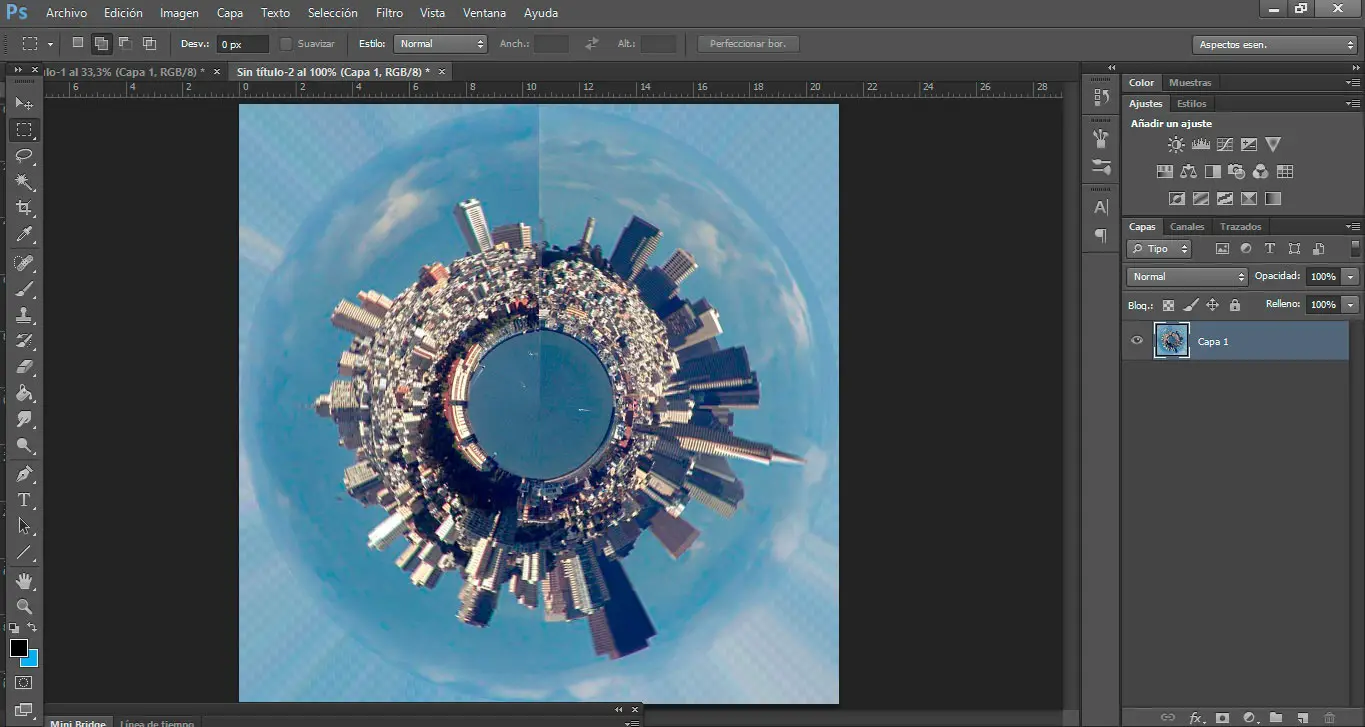
Task: Select the Lasso tool
Action: point(25,156)
